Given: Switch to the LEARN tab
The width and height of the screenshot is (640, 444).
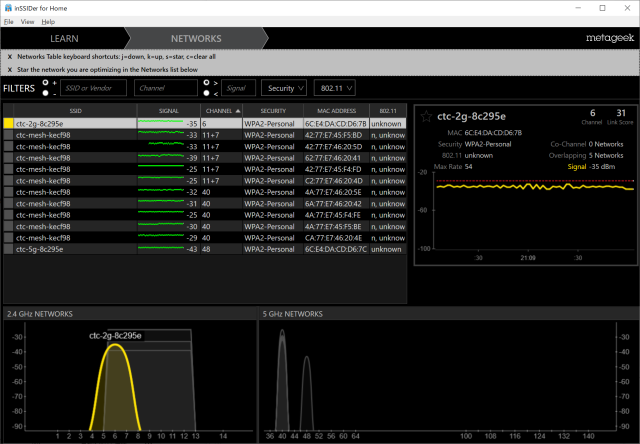Looking at the screenshot, I should [64, 39].
